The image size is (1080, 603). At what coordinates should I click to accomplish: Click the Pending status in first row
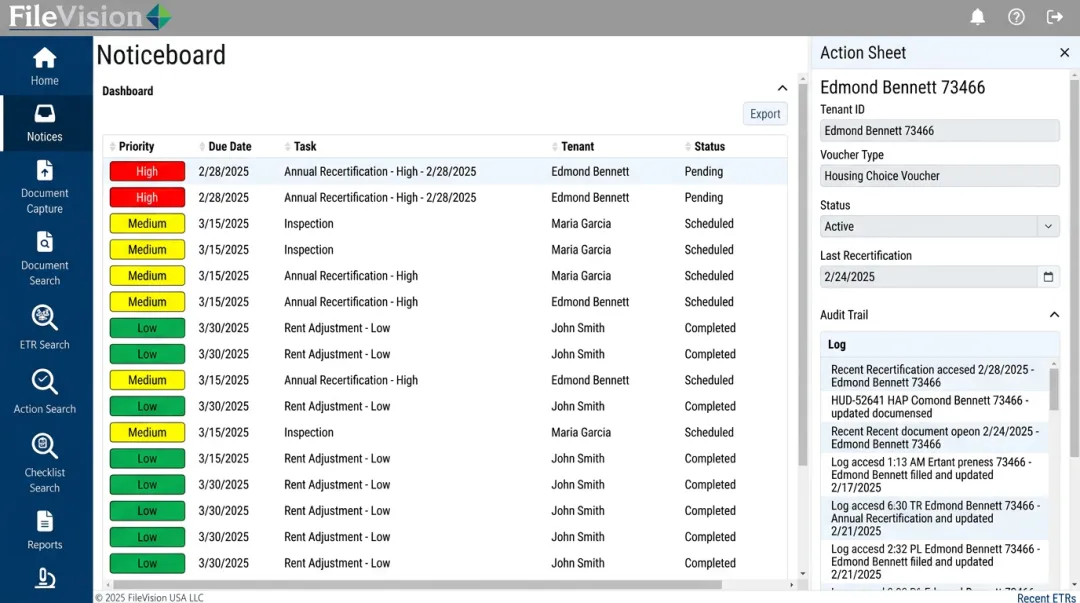(703, 172)
